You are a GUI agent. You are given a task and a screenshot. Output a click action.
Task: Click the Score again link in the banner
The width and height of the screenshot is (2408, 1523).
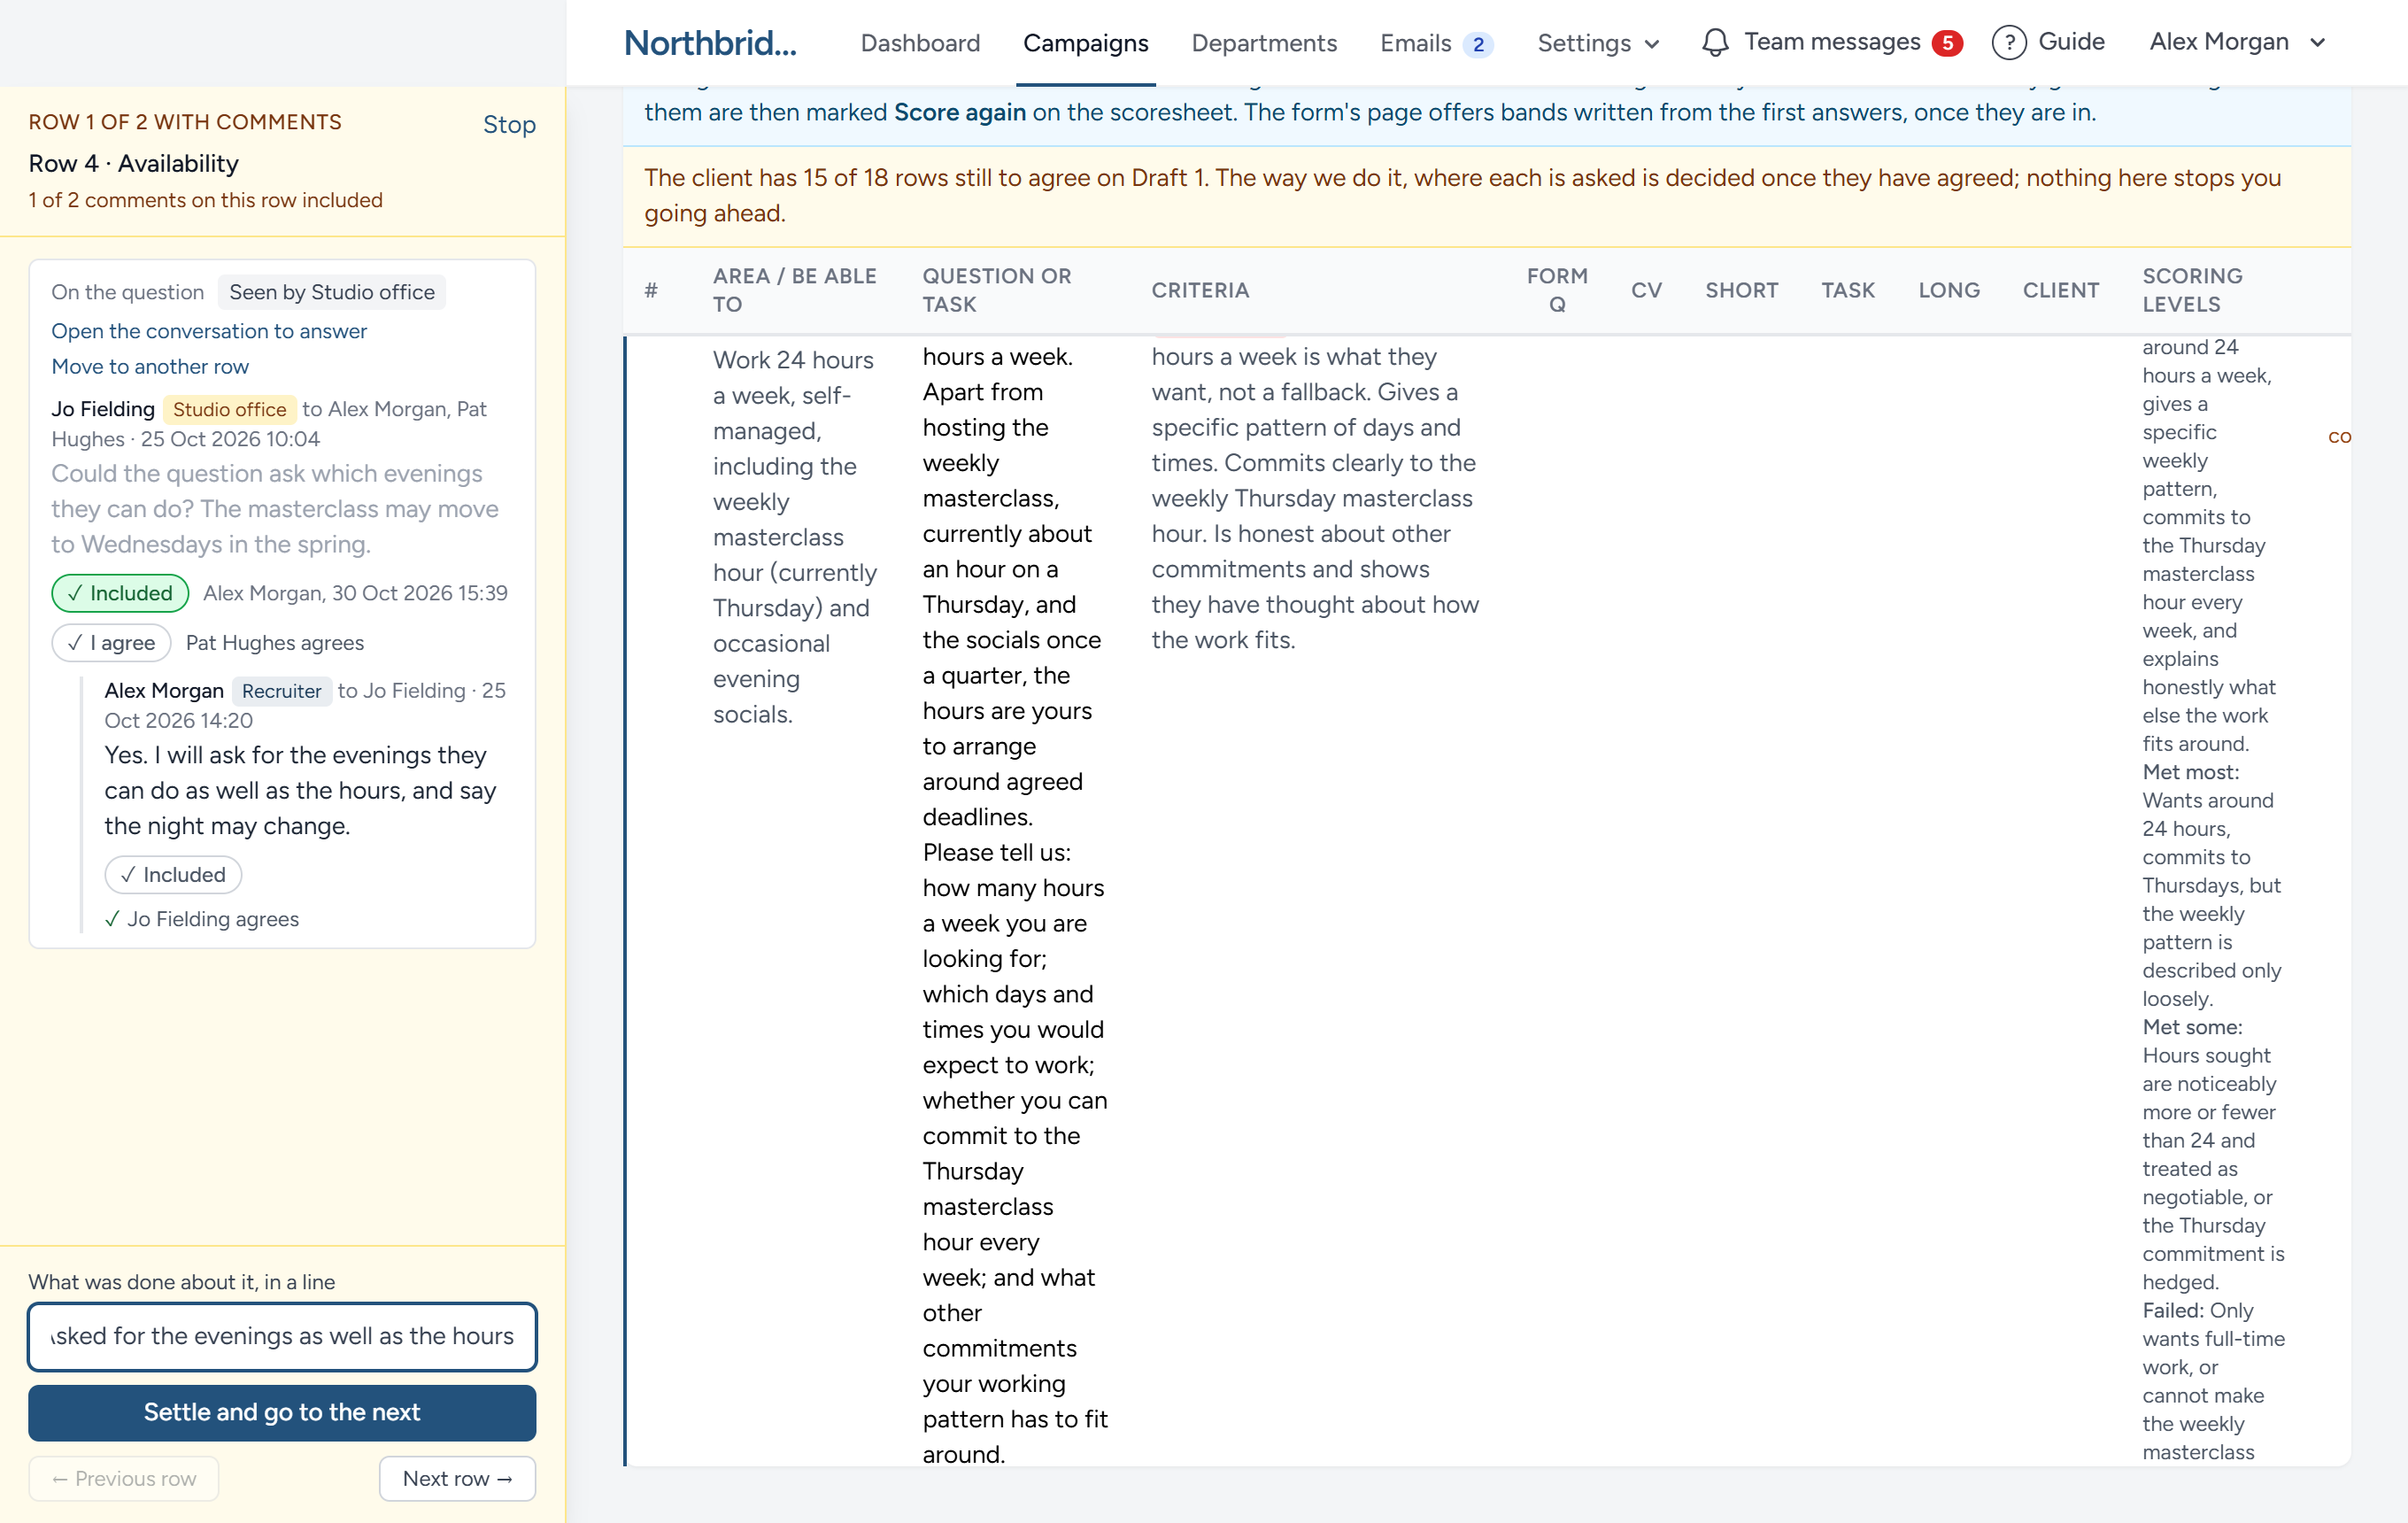(959, 112)
